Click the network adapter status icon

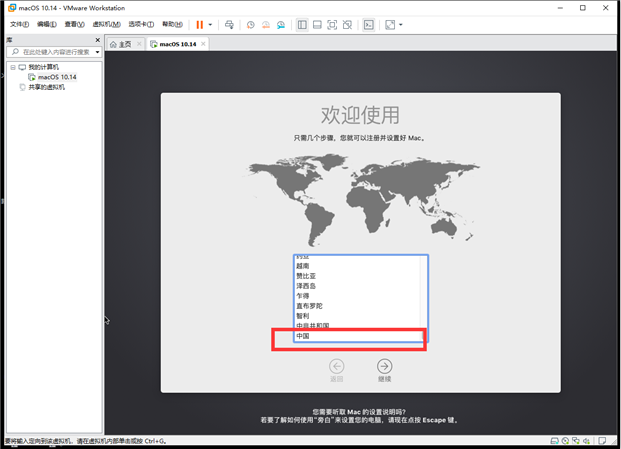pos(576,441)
